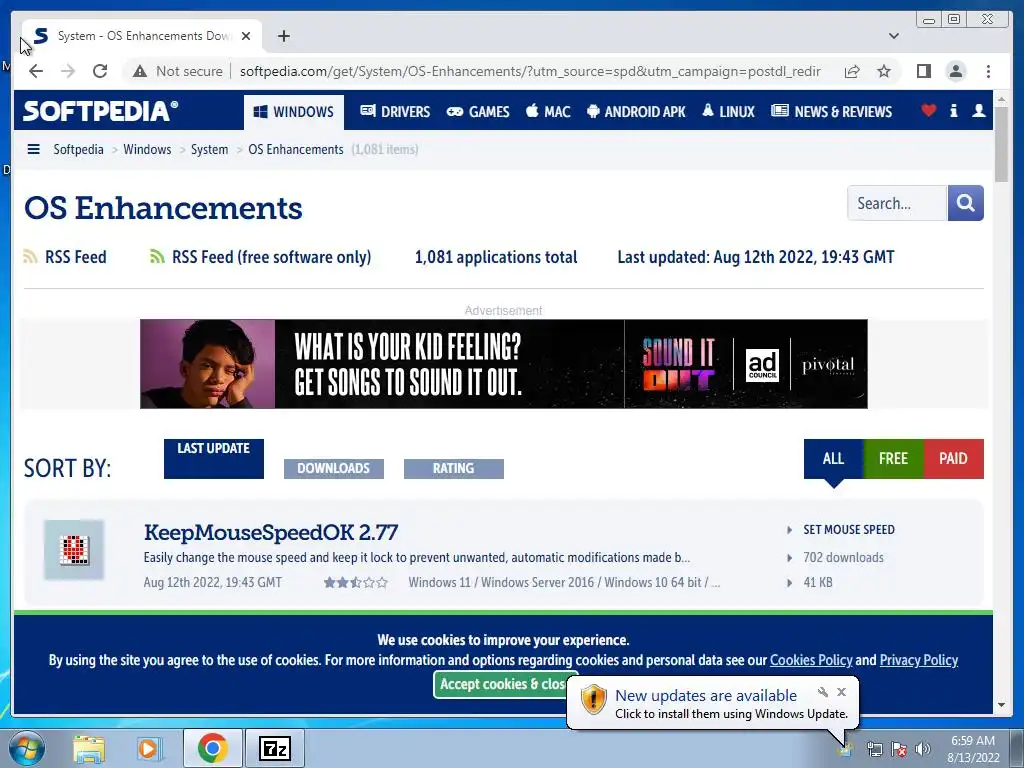Open KeepMouseSpeedOK 2.77 title link
The width and height of the screenshot is (1024, 768).
270,532
